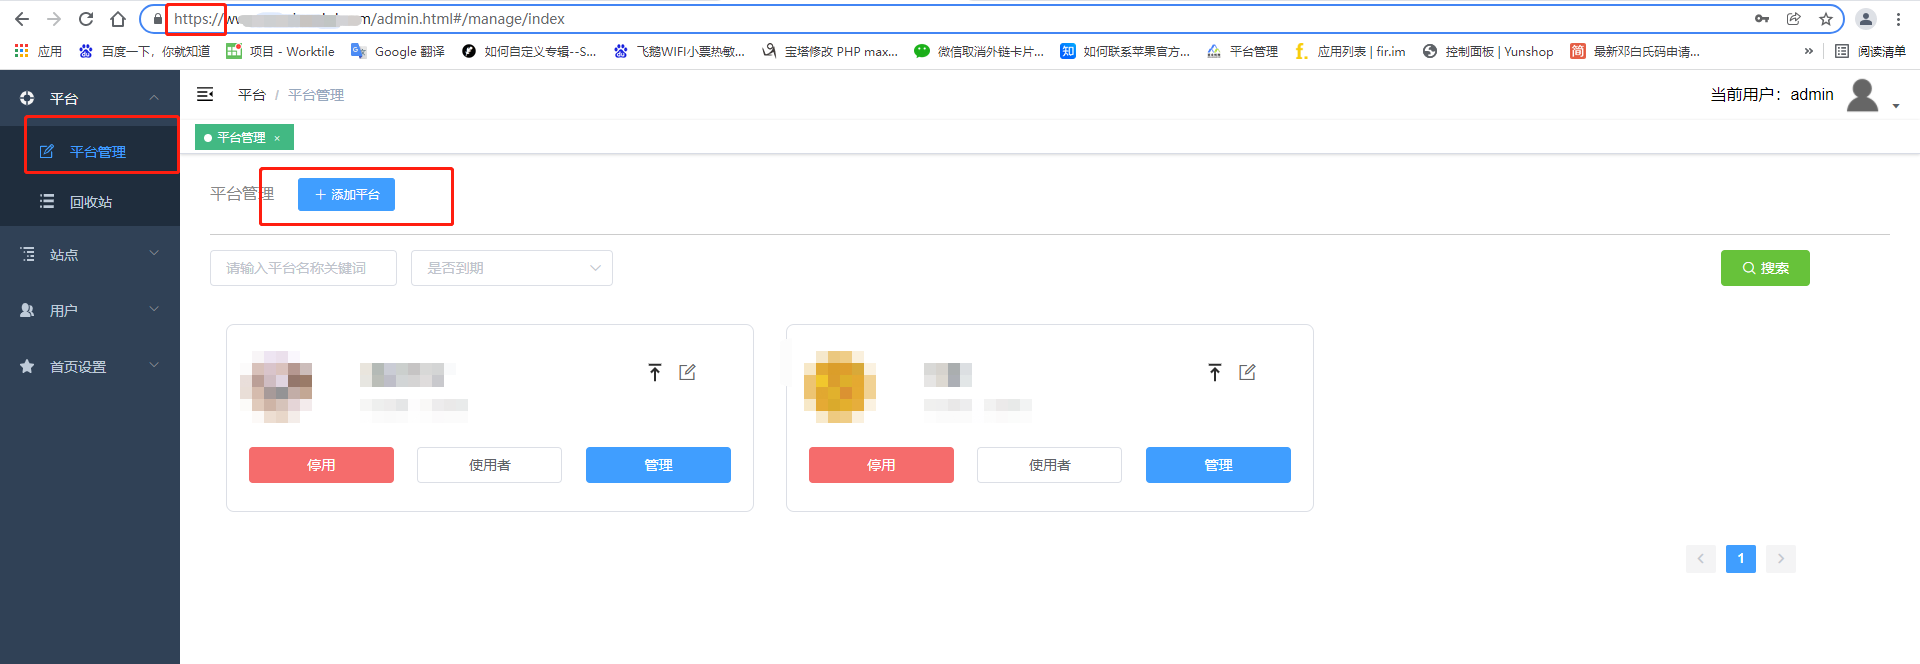Click the edit icon on first platform card
The width and height of the screenshot is (1920, 664).
[x=687, y=372]
